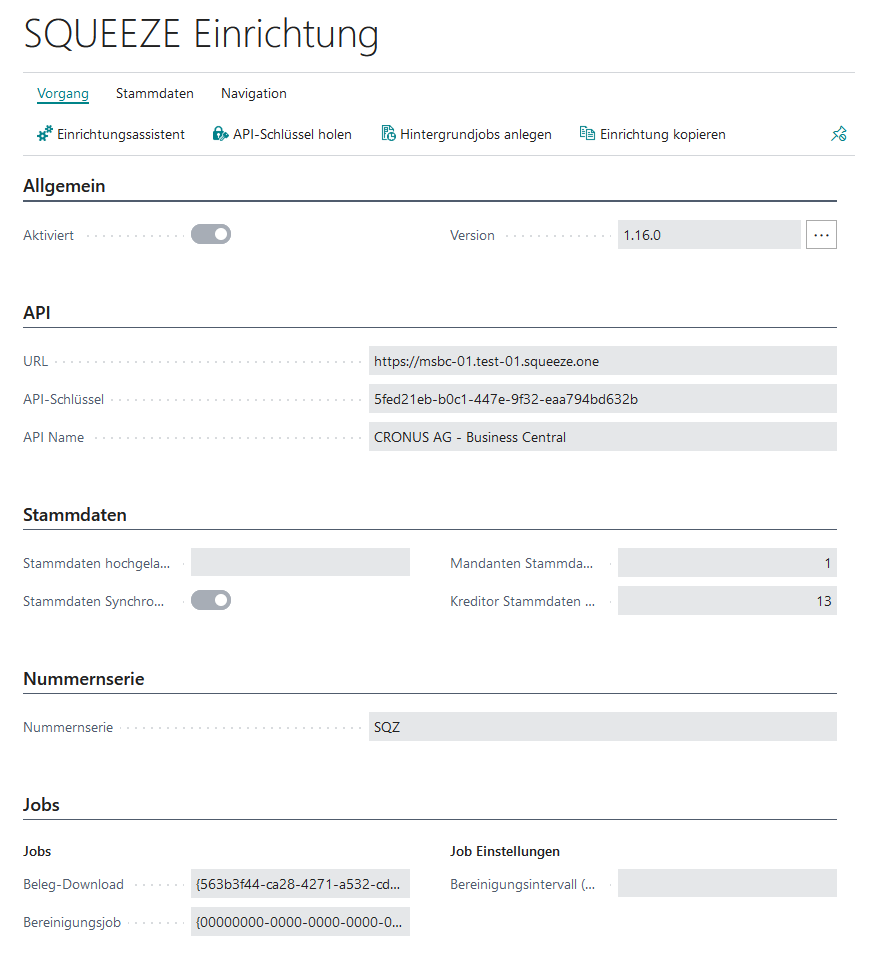Open the Navigation menu tab
Screen dimensions: 877x968
pos(254,94)
